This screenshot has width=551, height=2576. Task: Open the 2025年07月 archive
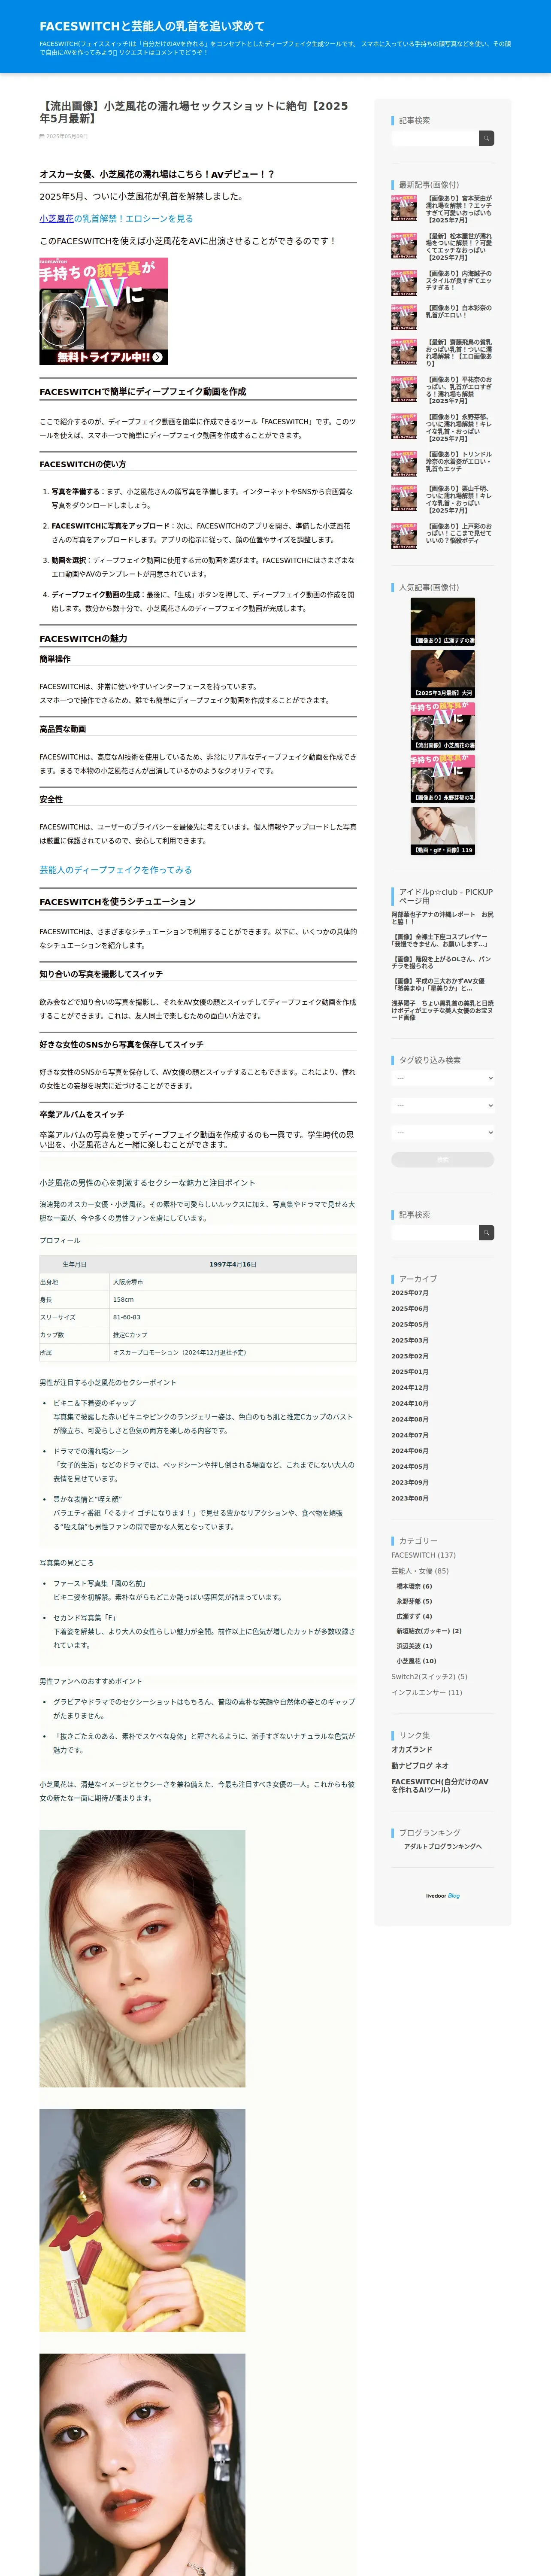(x=409, y=1293)
